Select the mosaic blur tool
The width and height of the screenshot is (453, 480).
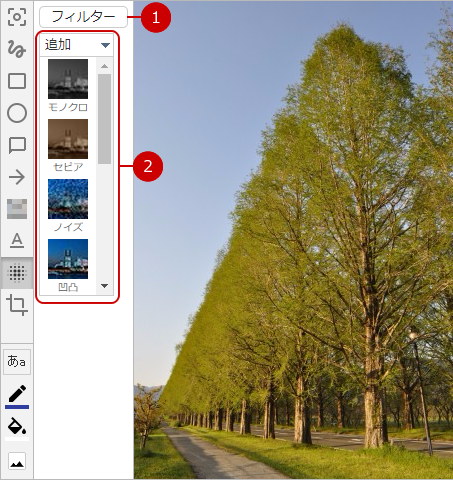pyautogui.click(x=17, y=209)
